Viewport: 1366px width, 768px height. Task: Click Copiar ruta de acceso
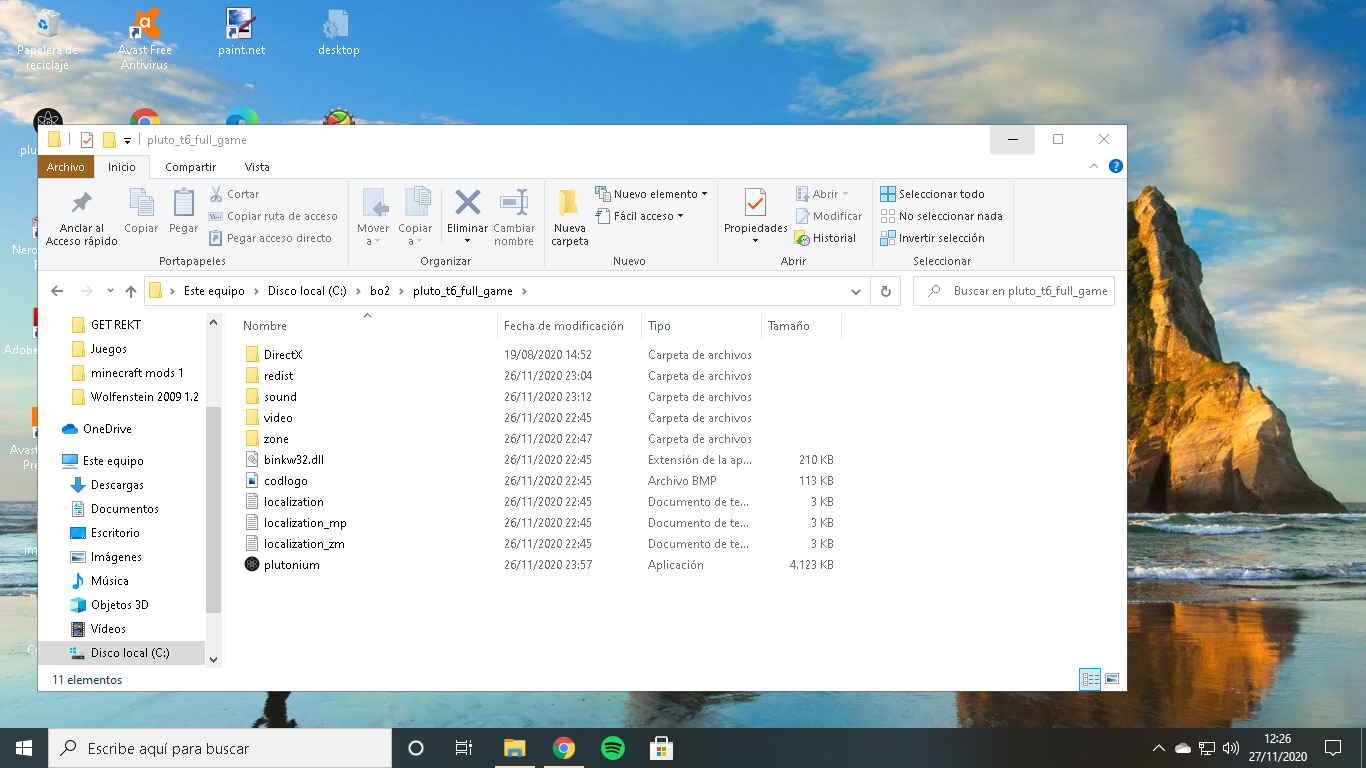click(273, 216)
